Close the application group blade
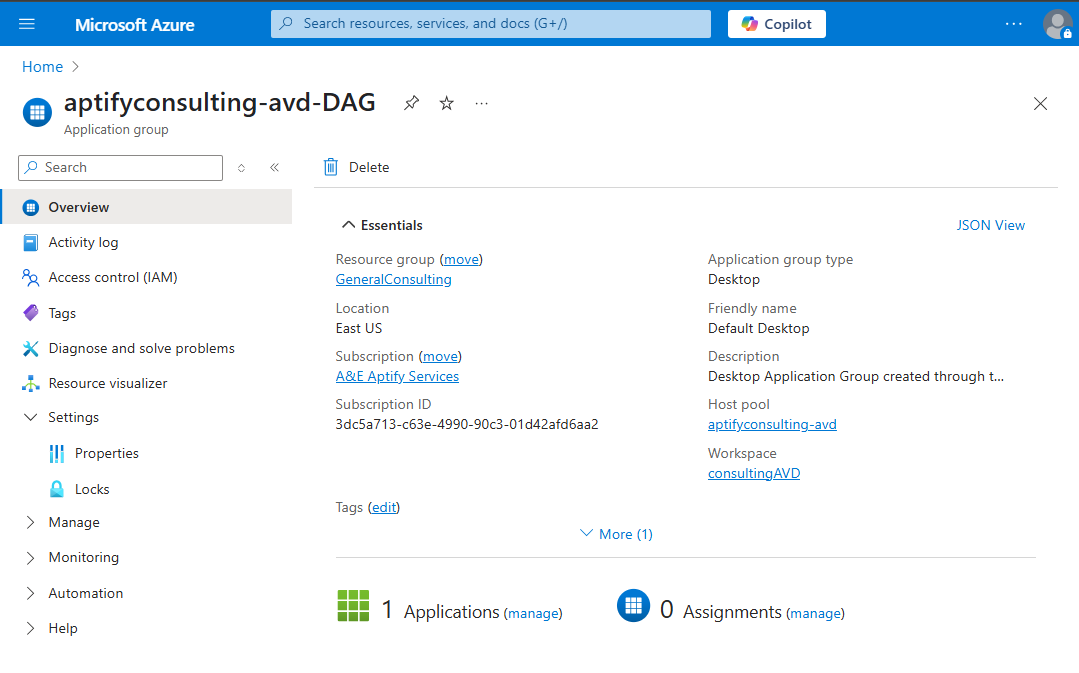 pyautogui.click(x=1040, y=103)
